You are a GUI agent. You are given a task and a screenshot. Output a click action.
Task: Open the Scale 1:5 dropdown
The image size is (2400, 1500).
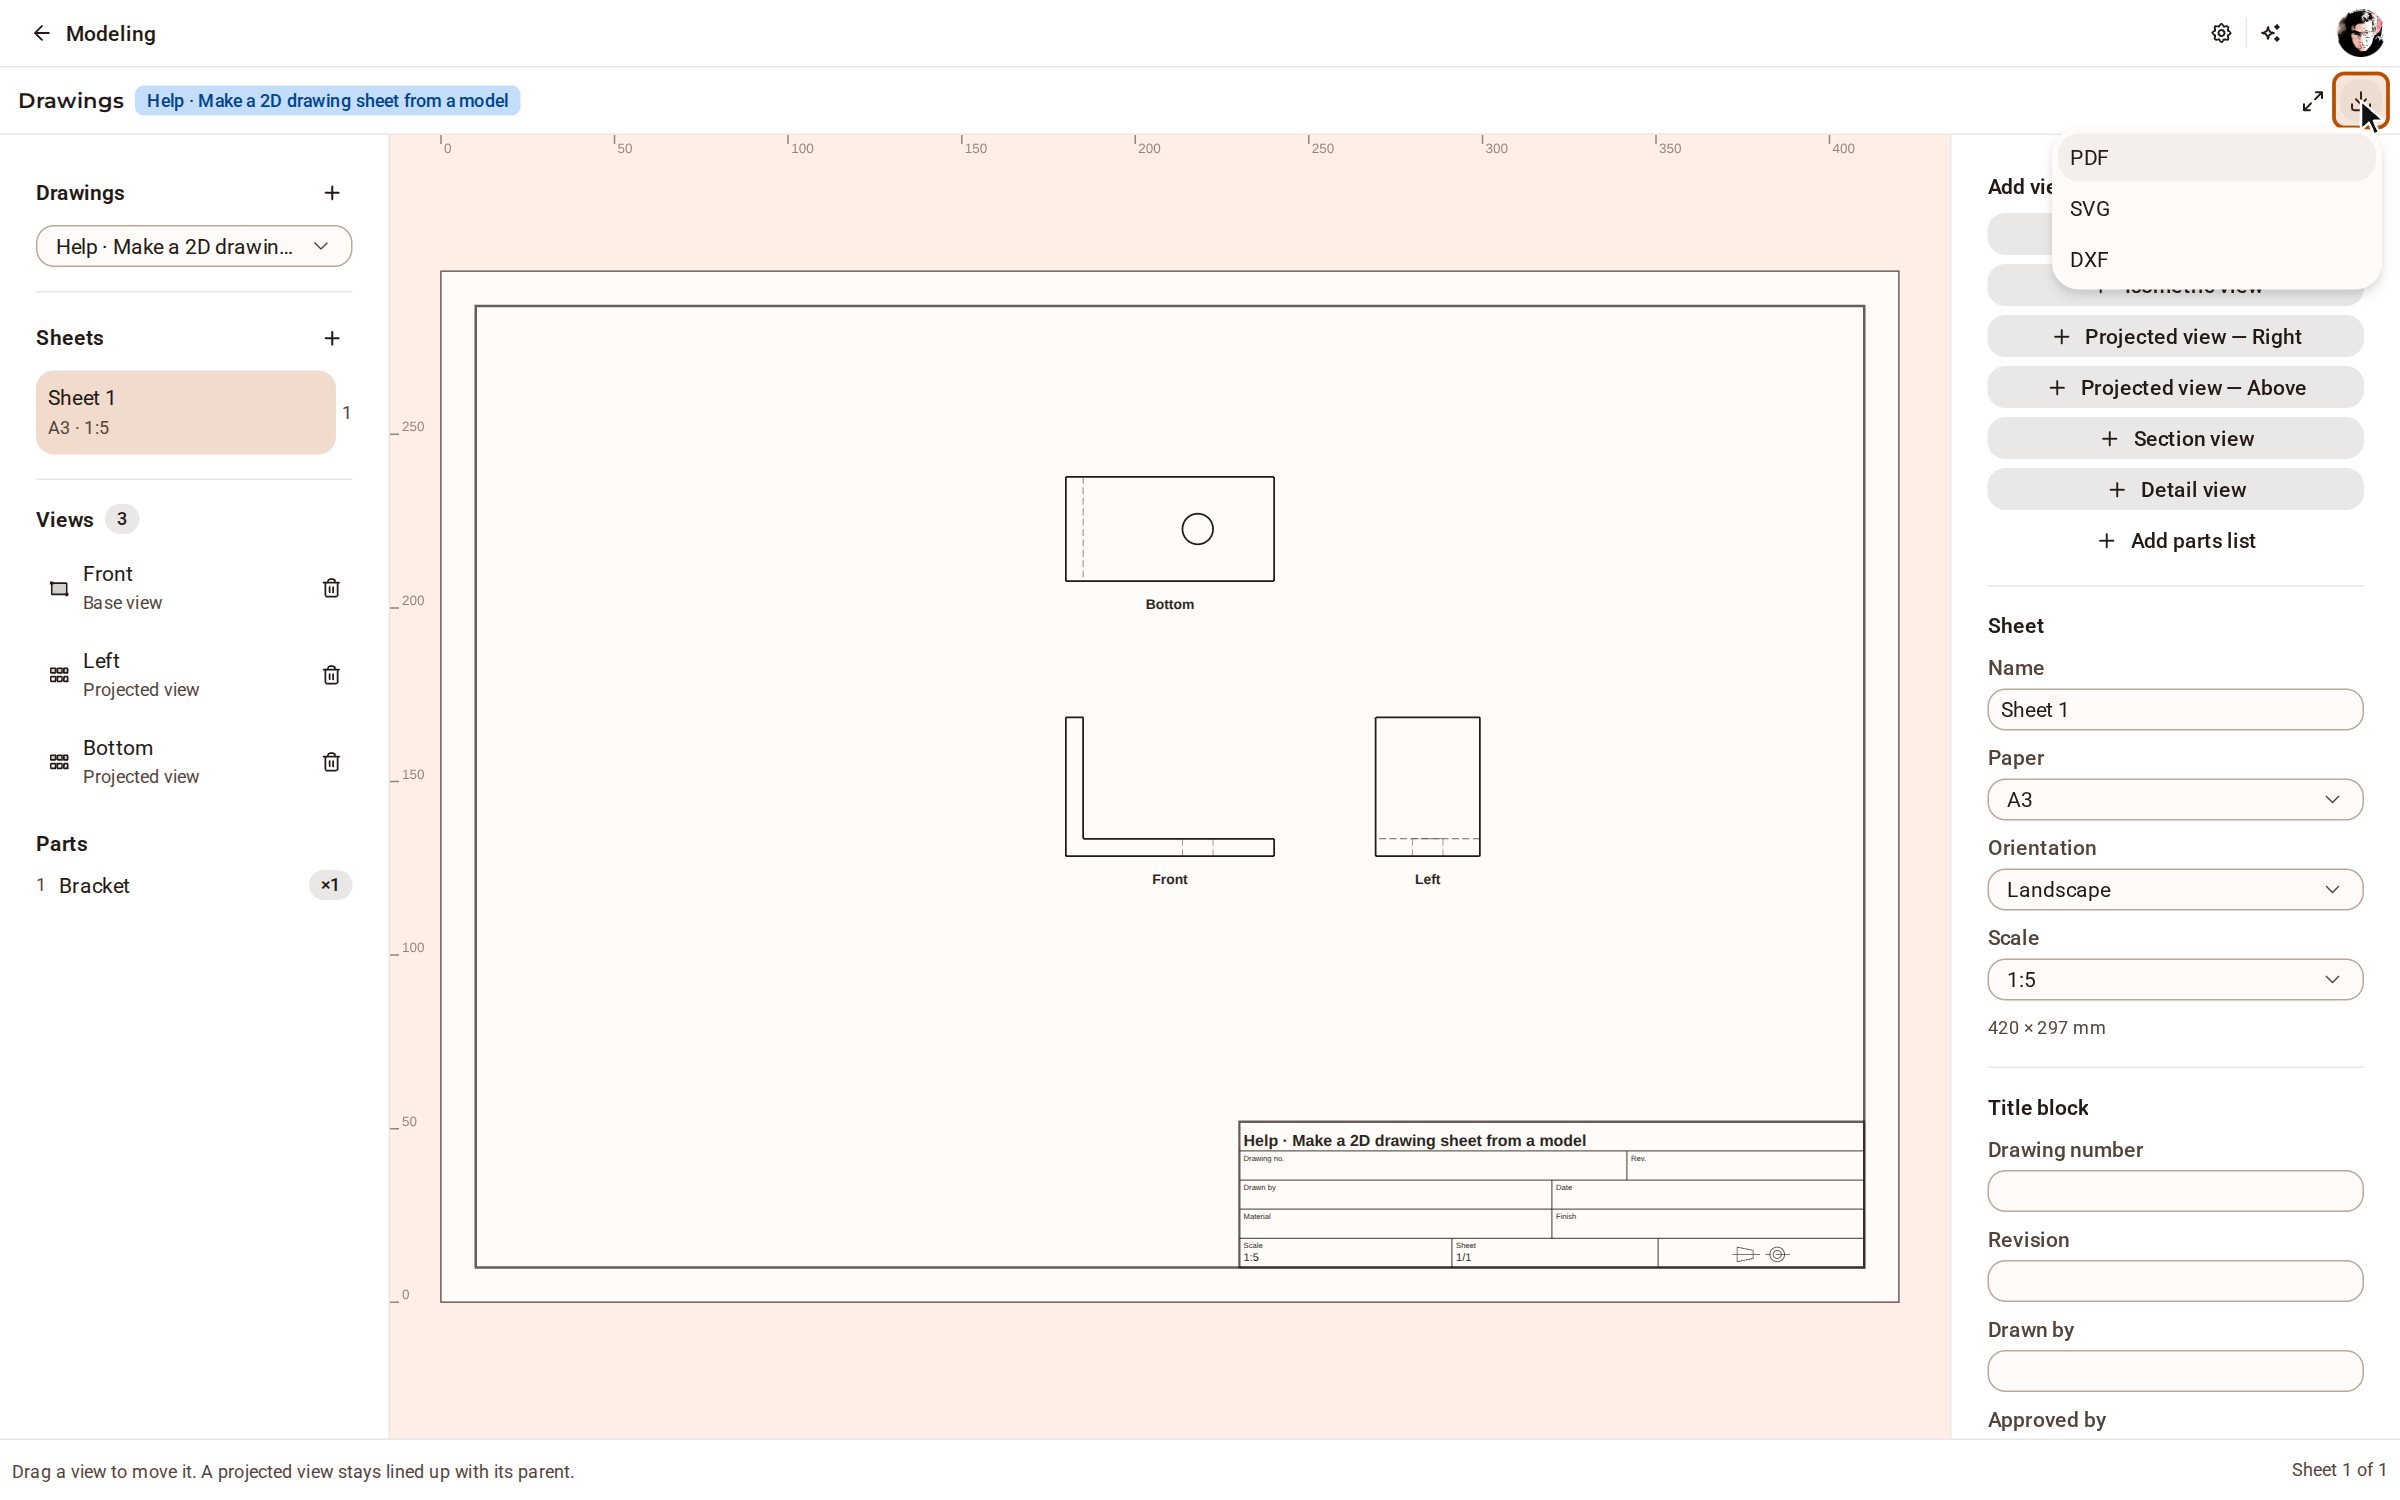(x=2175, y=979)
